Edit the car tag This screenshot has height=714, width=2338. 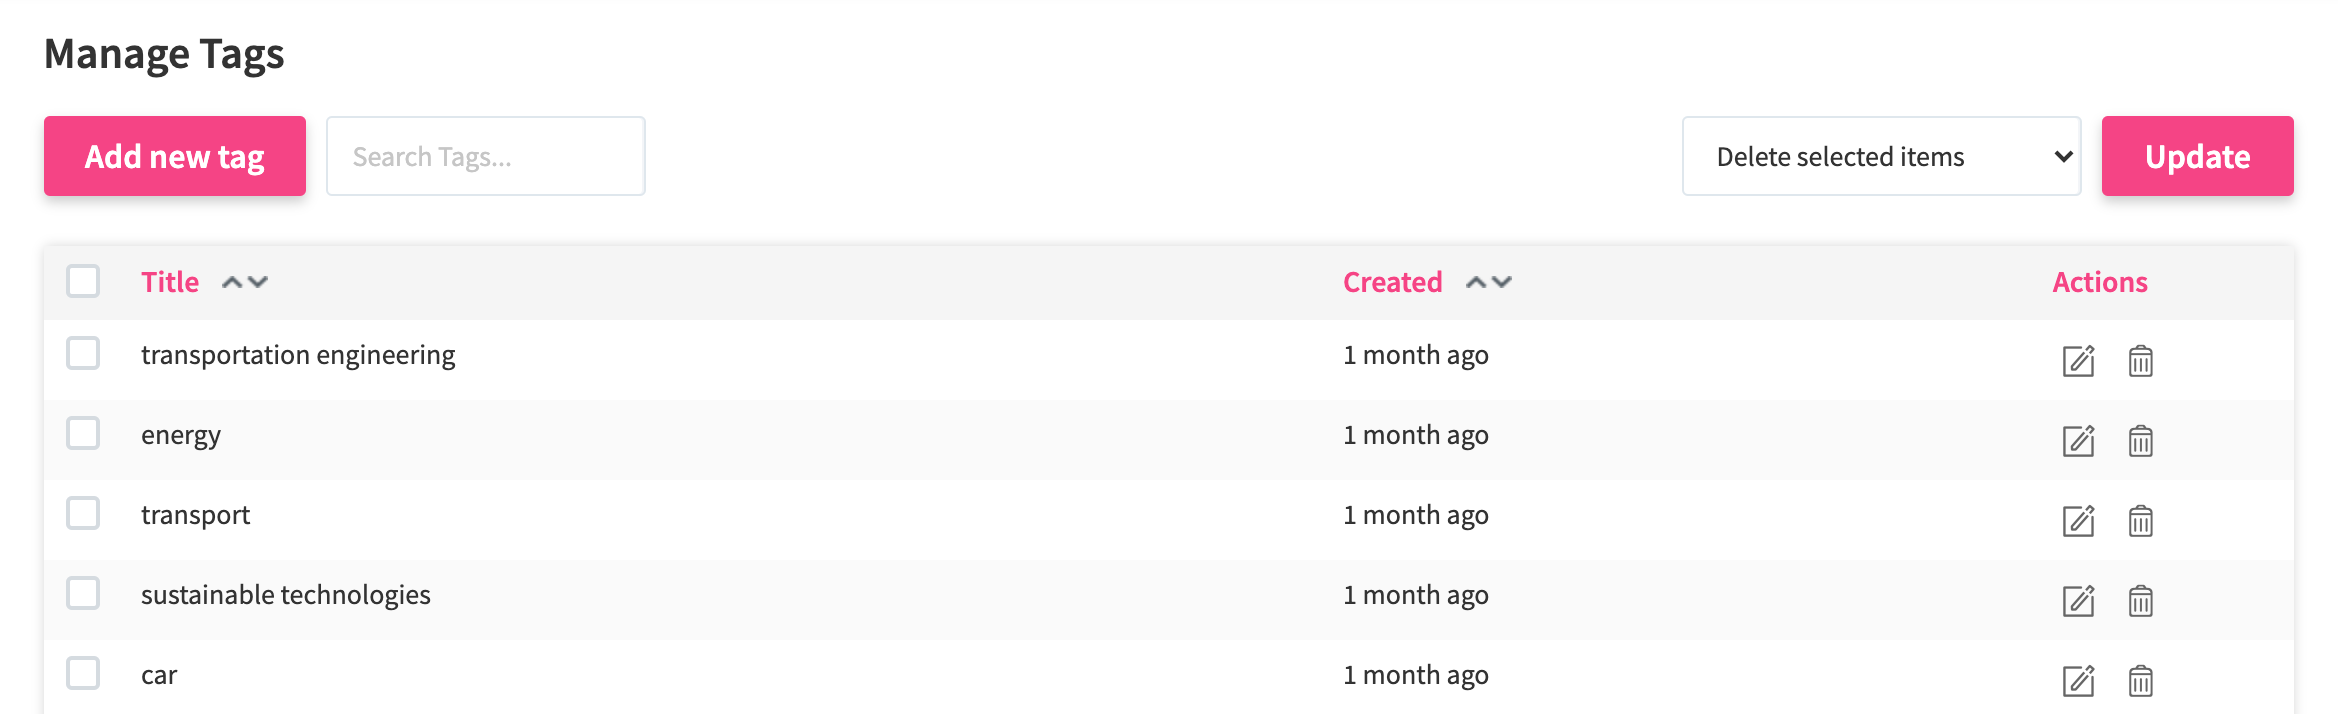pyautogui.click(x=2078, y=680)
